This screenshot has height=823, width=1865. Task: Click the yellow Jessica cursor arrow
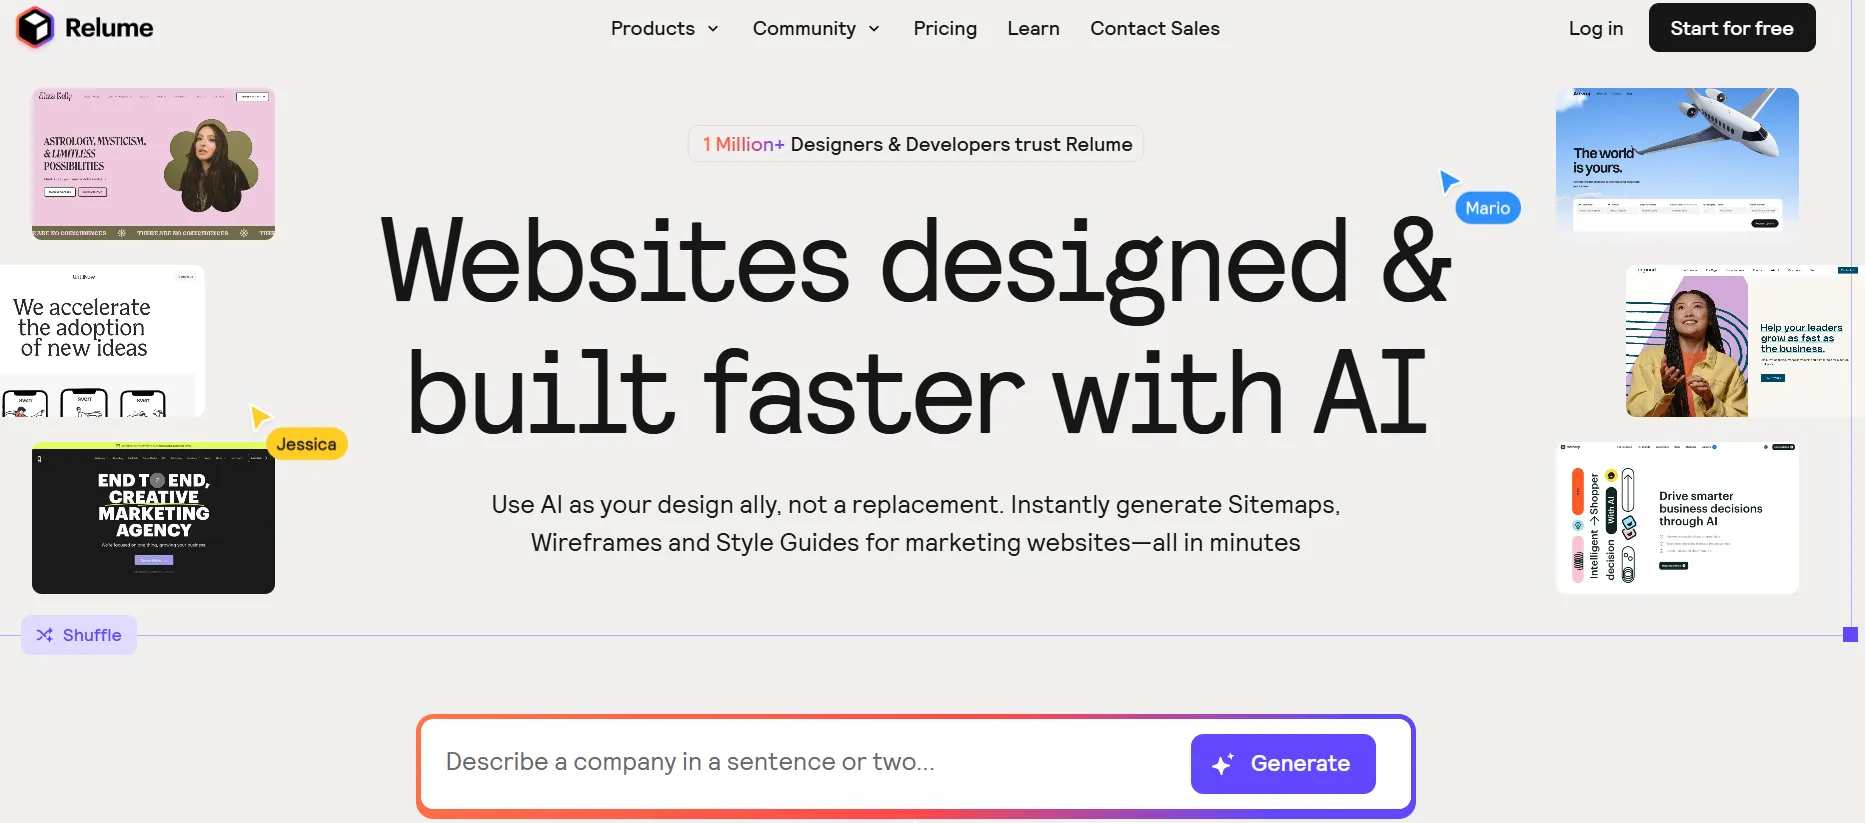click(x=259, y=416)
